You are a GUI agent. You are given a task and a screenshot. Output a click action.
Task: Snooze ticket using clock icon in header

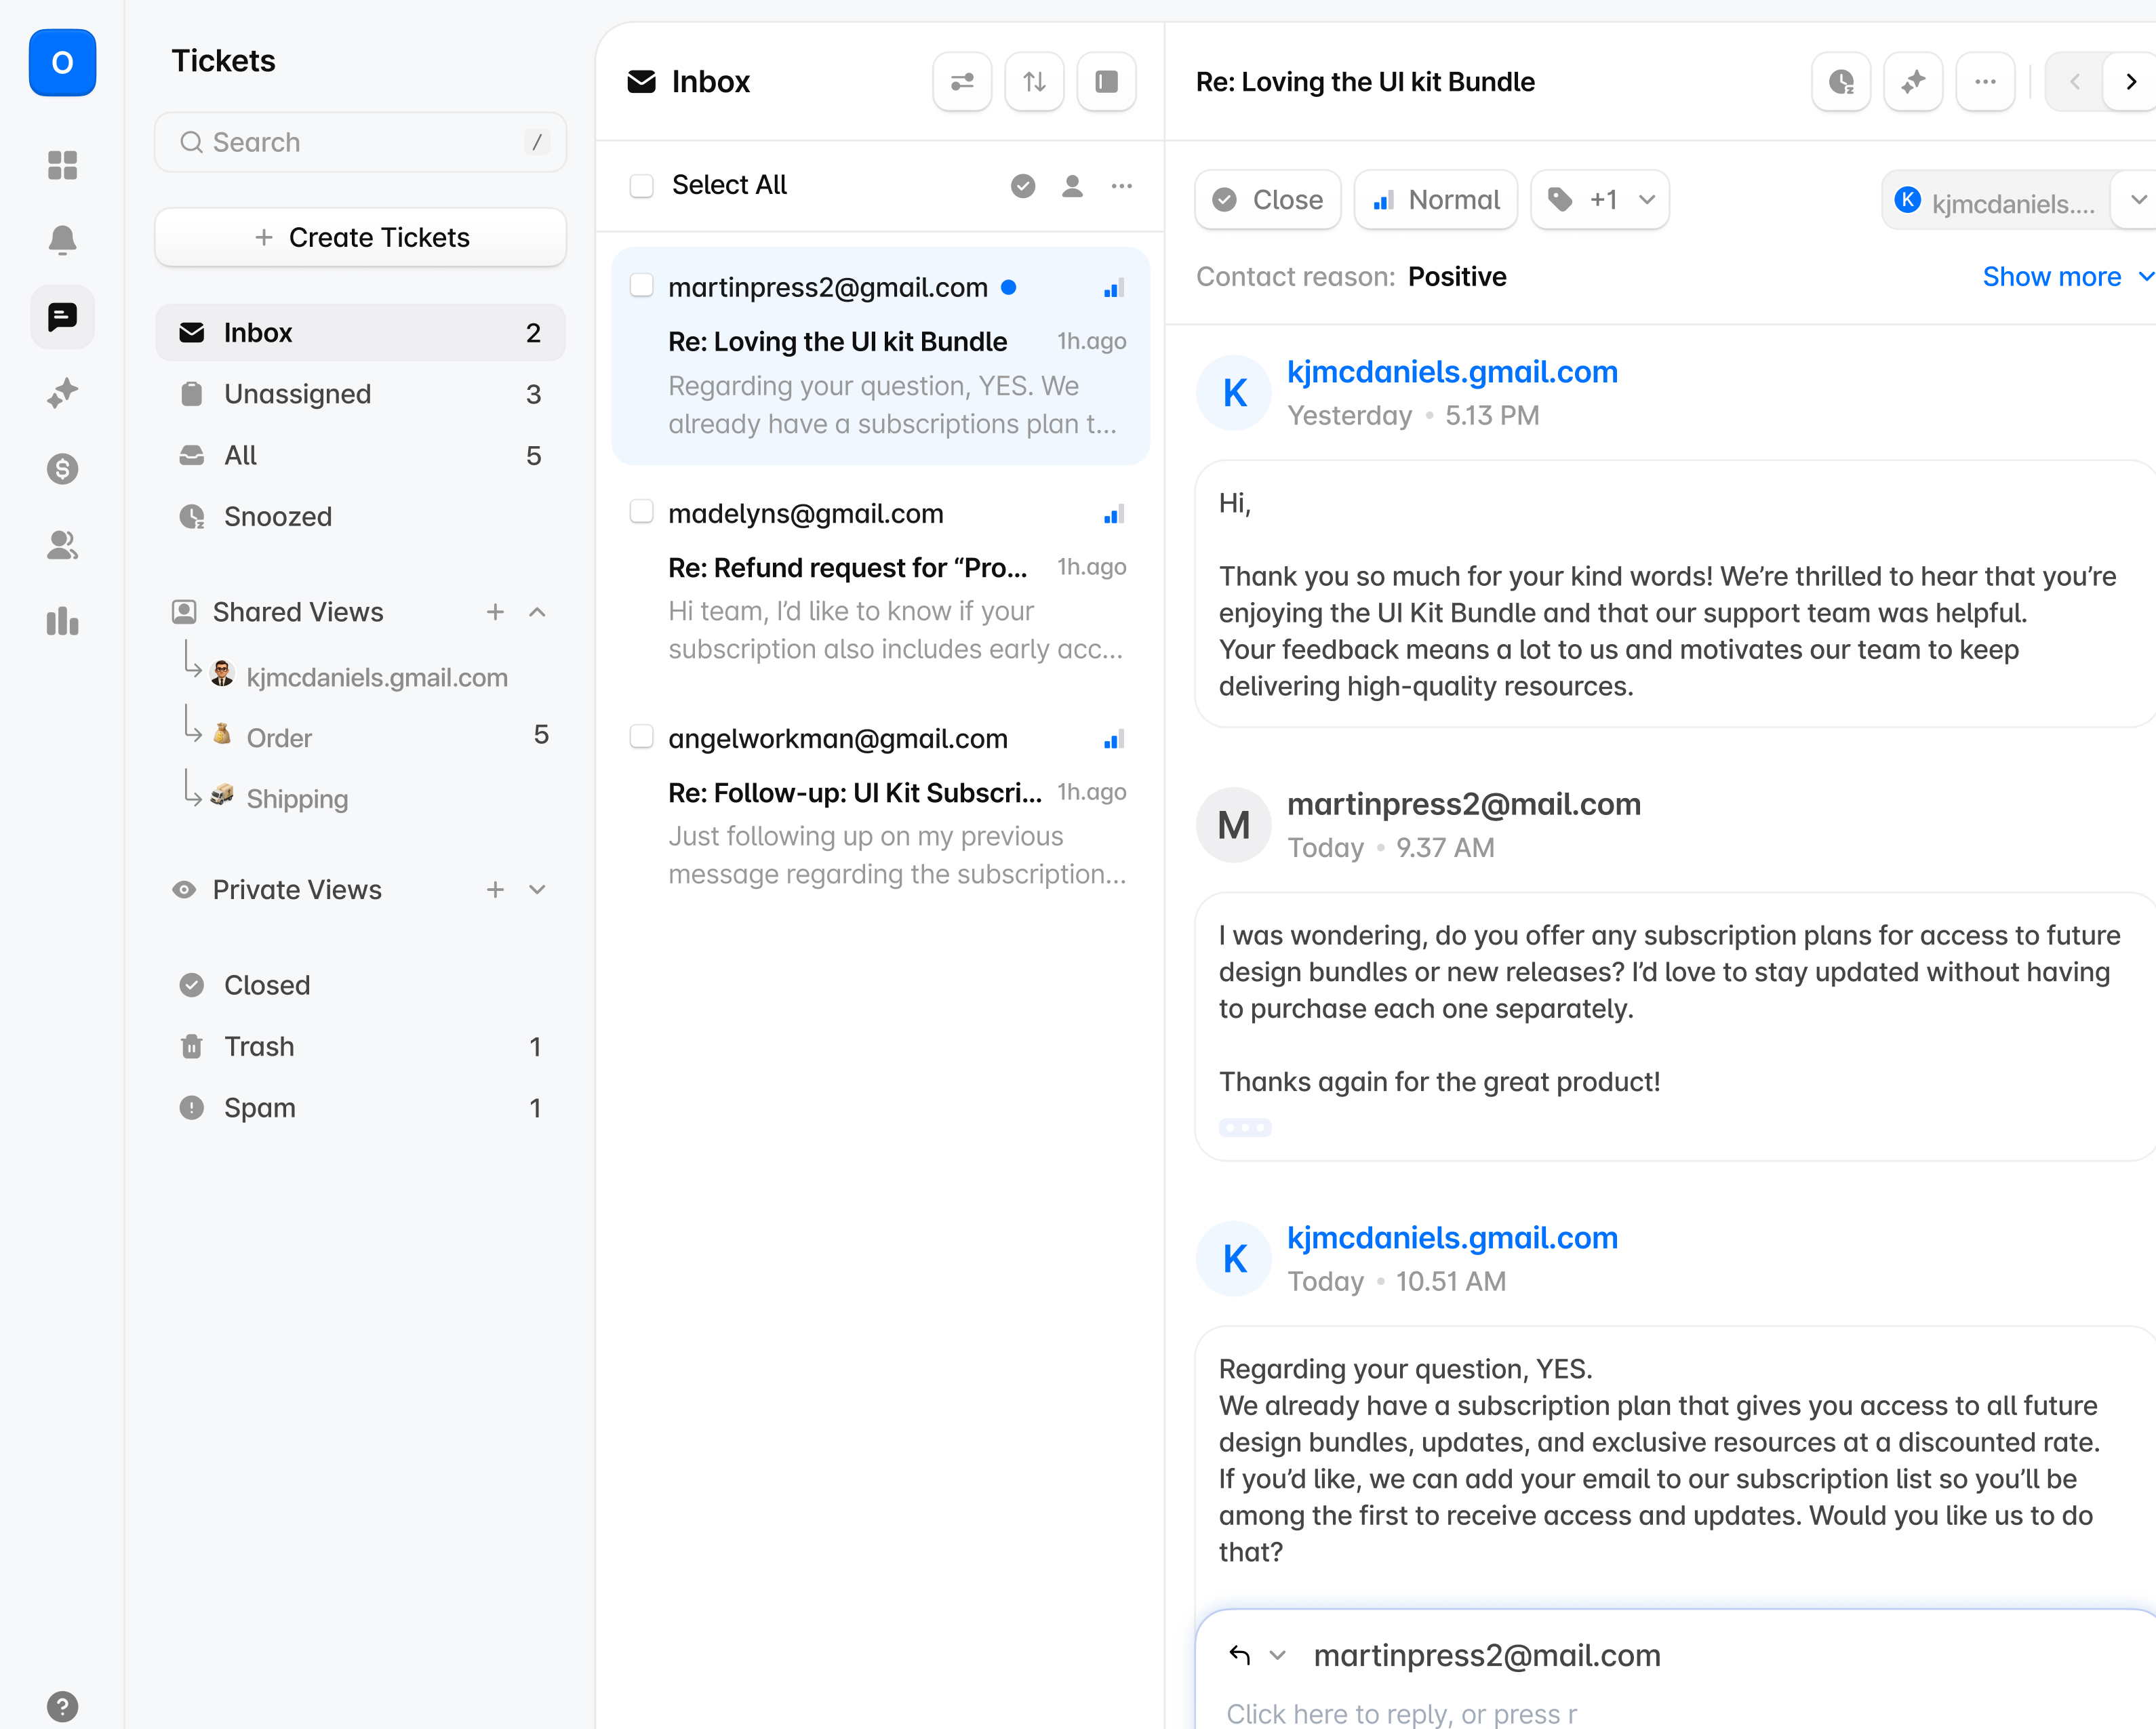tap(1840, 82)
